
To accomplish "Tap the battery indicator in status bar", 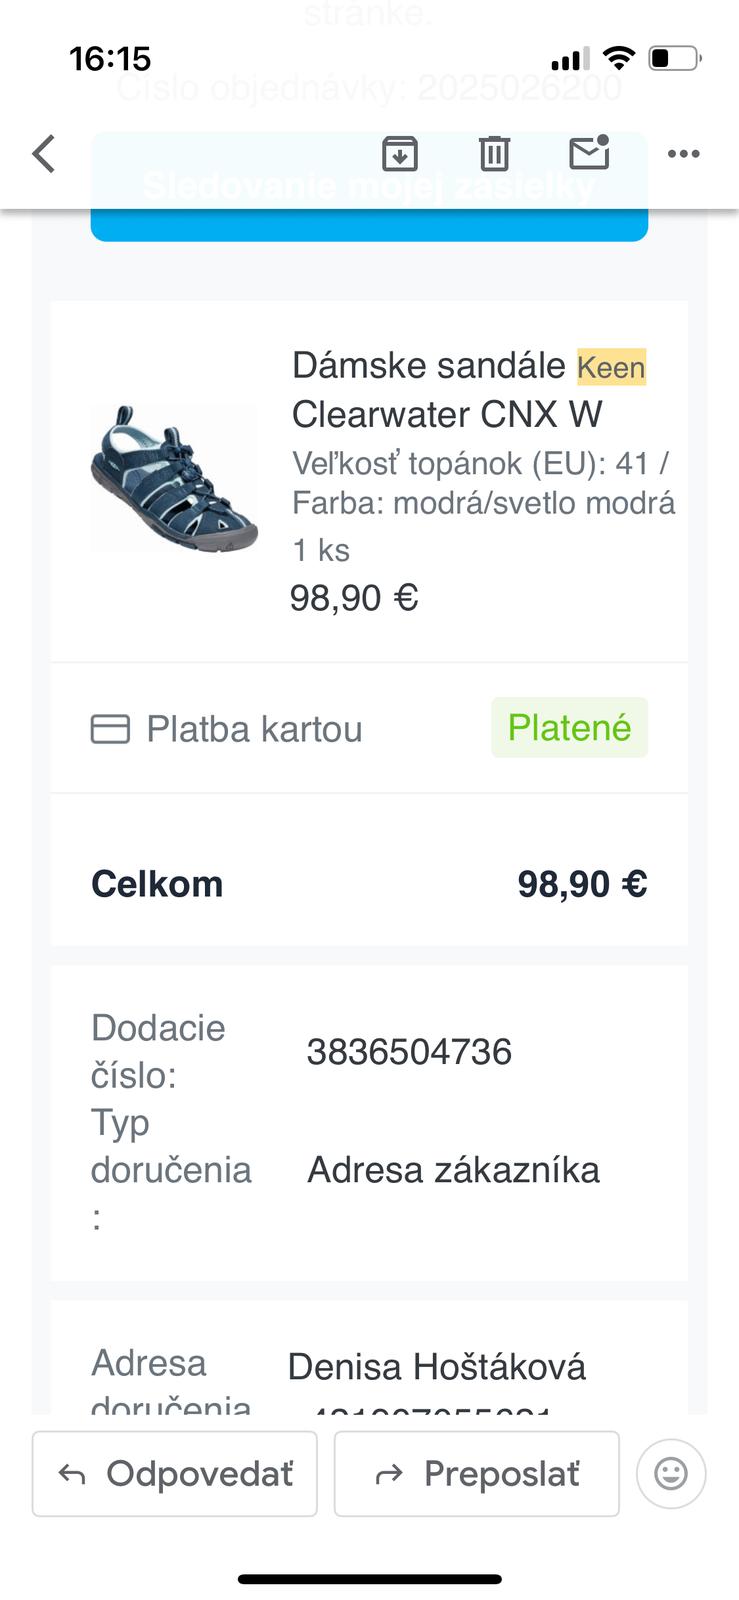I will coord(675,58).
